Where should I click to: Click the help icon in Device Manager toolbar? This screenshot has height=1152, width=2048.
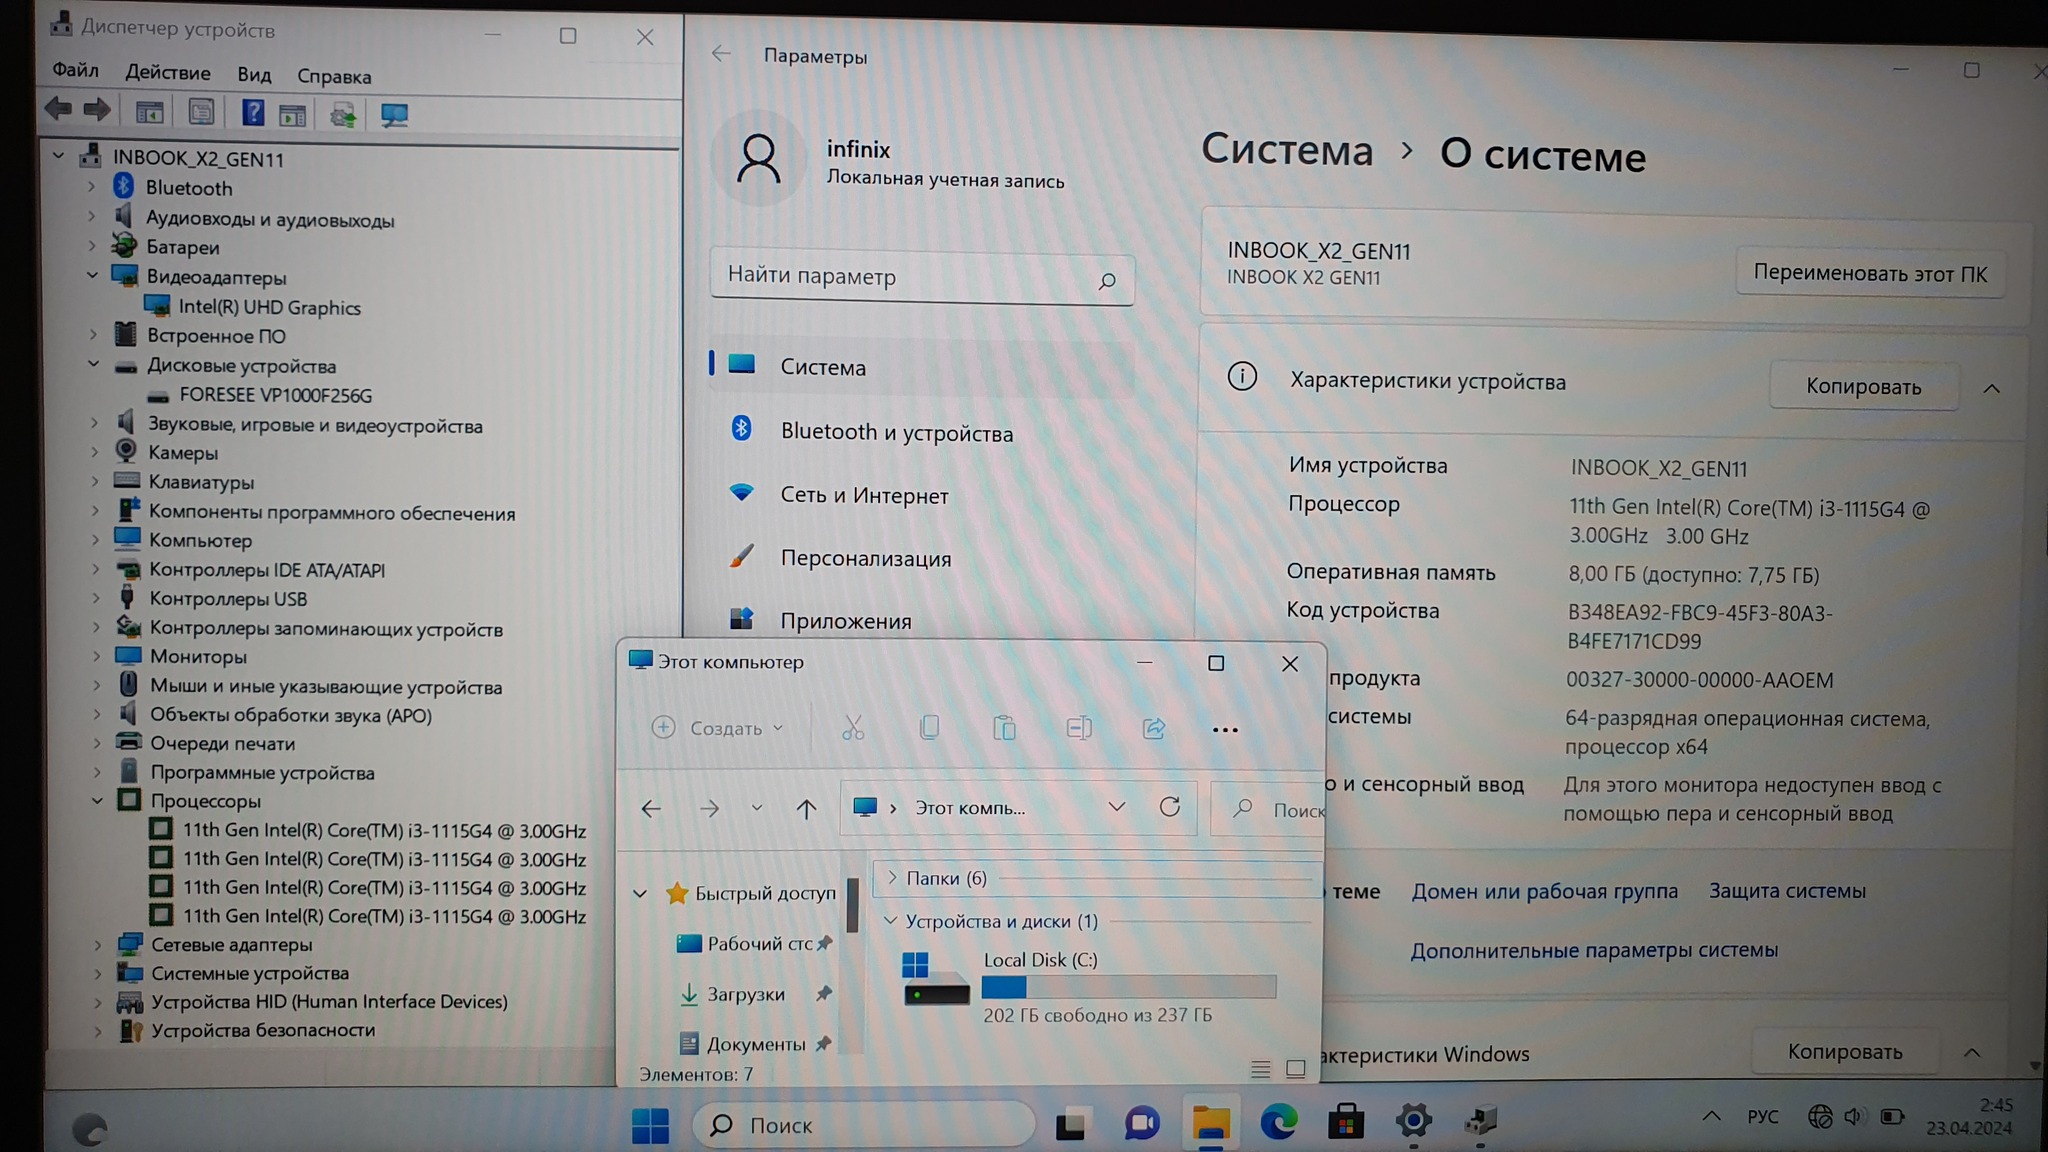click(x=253, y=113)
